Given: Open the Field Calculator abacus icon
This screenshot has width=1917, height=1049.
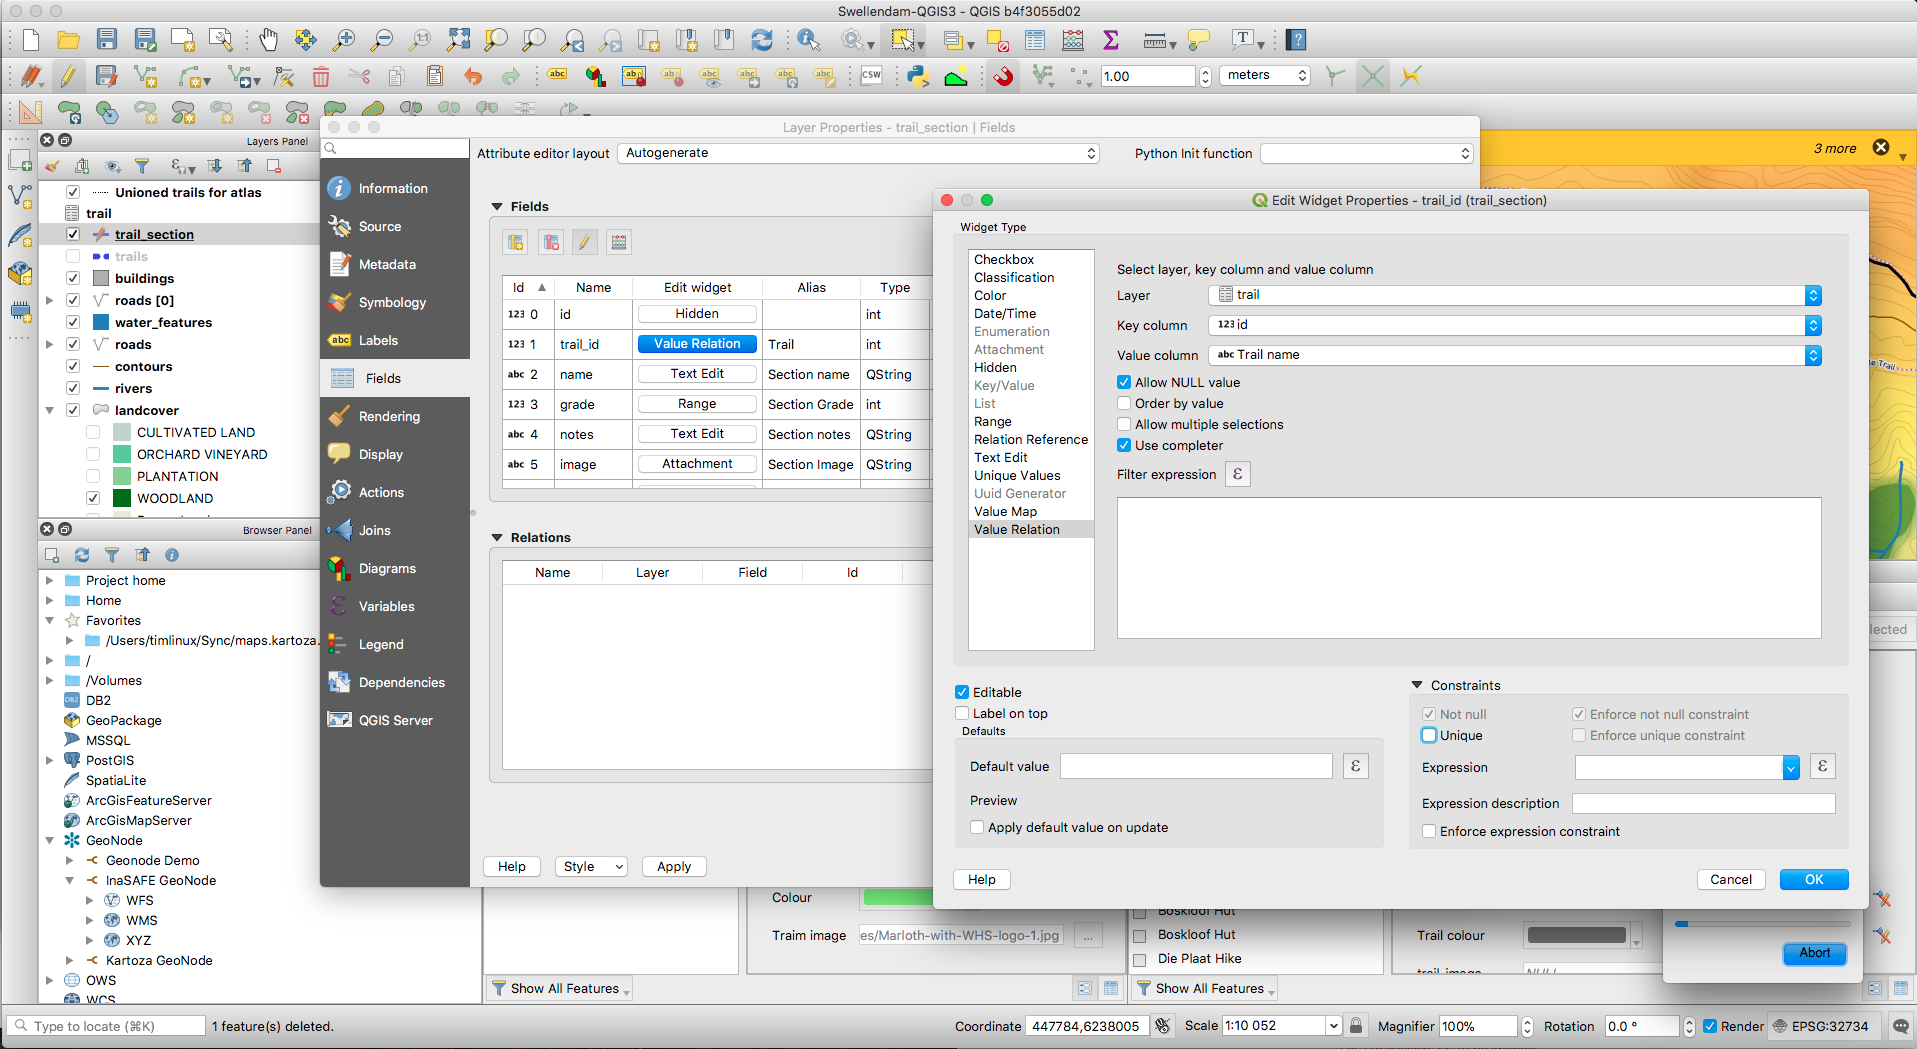Looking at the screenshot, I should [1073, 40].
